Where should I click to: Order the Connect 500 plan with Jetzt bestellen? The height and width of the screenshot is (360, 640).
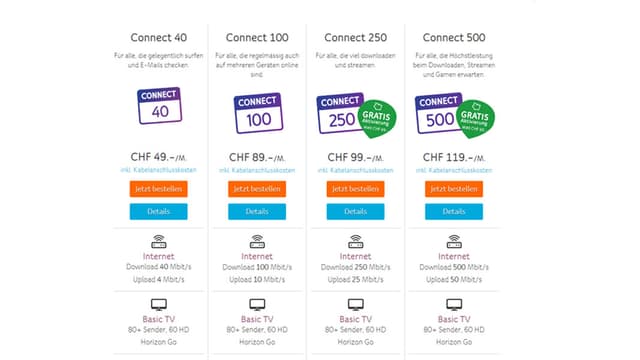point(453,189)
